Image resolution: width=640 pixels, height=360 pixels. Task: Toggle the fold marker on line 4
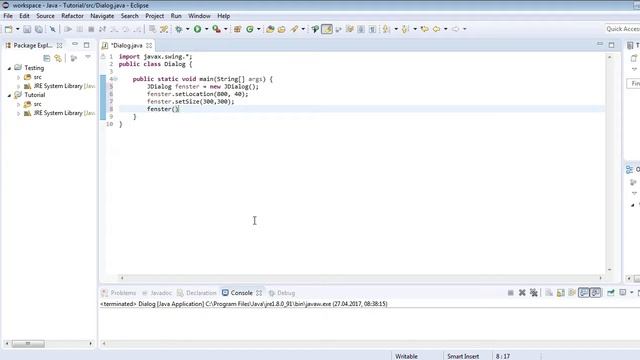(x=116, y=79)
